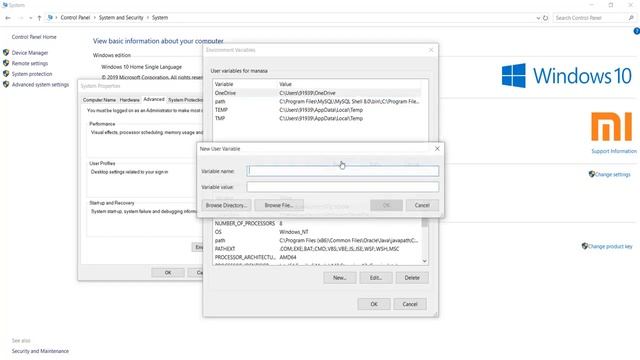
Task: Click the Device Manager shield icon
Action: (6, 53)
